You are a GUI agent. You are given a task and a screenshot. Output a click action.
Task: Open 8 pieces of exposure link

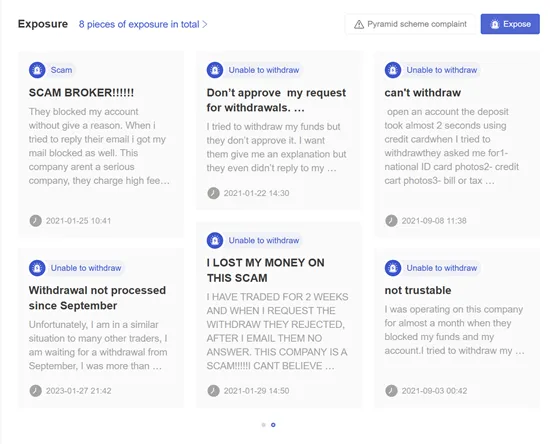pyautogui.click(x=139, y=24)
